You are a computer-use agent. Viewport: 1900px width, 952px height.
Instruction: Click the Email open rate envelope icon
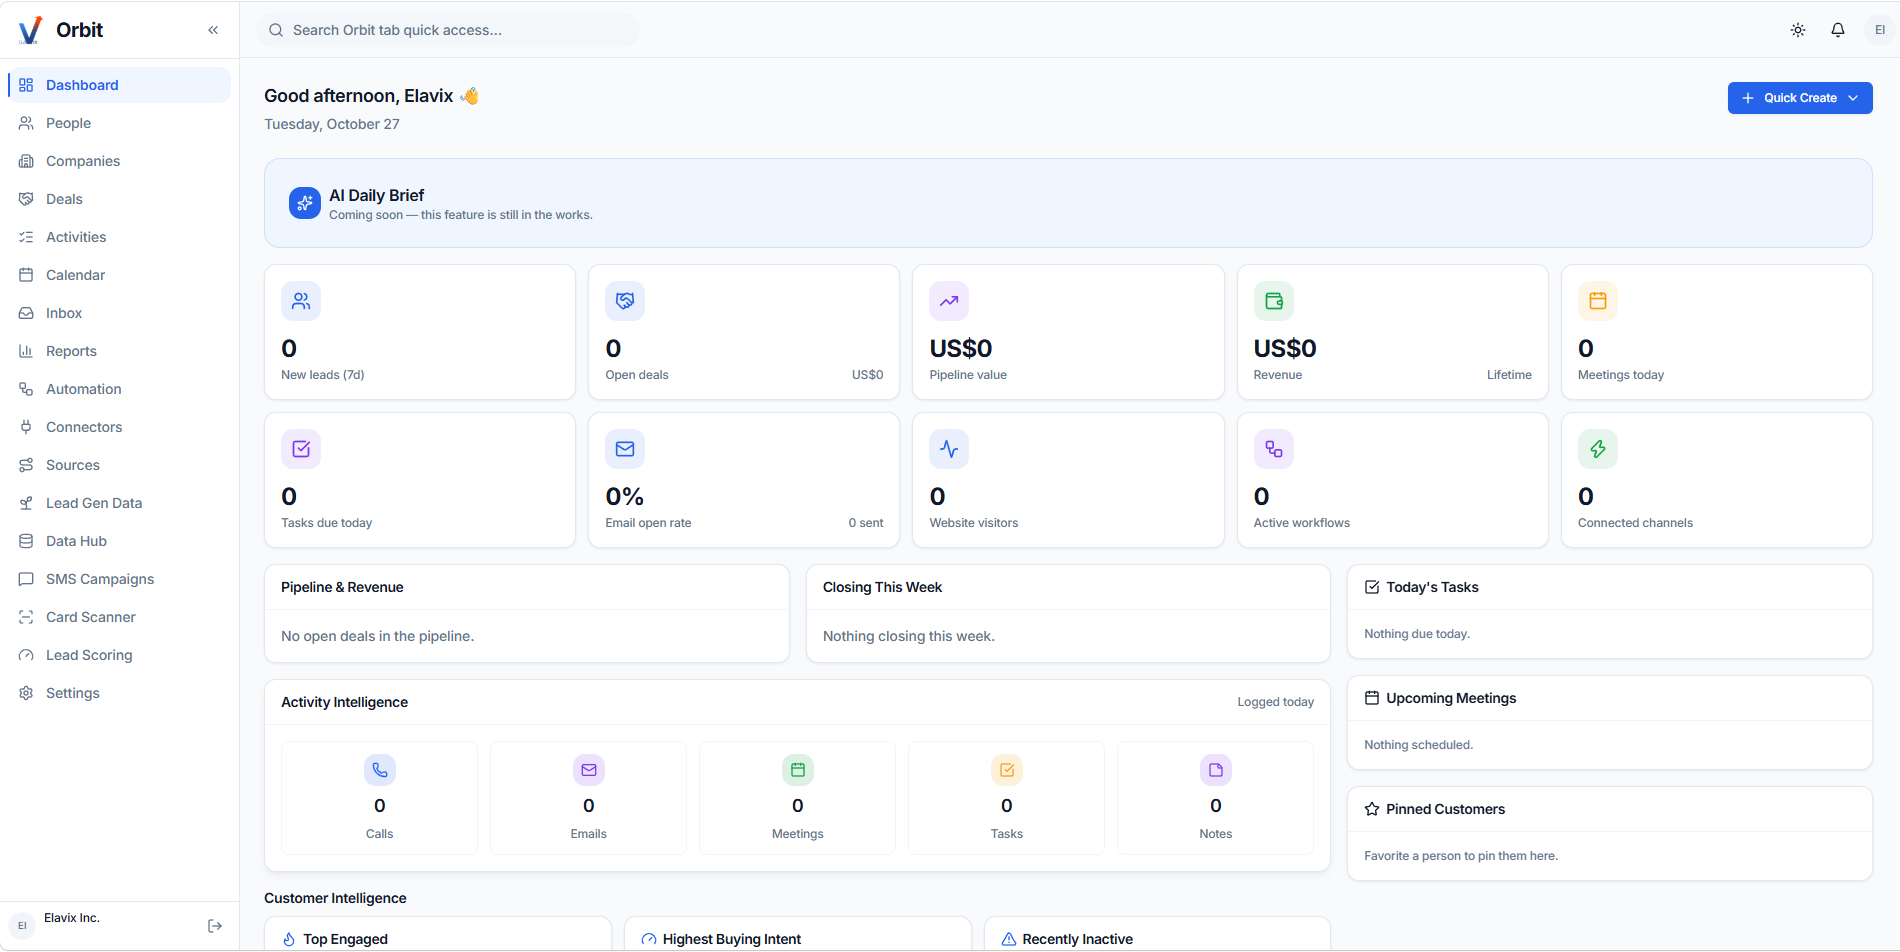[x=625, y=449]
